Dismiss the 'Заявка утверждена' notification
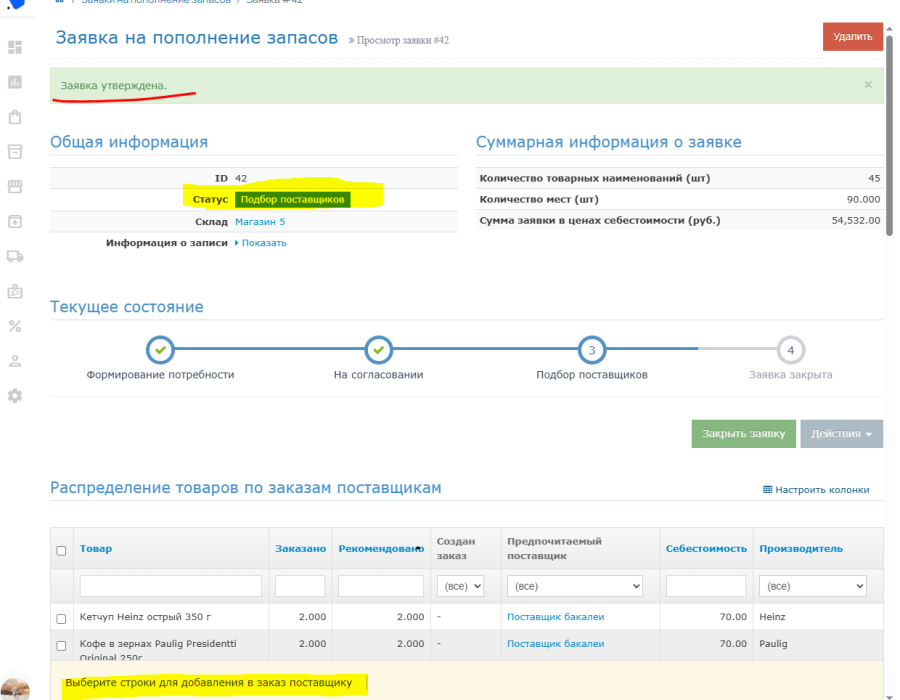This screenshot has width=900, height=700. (x=868, y=85)
